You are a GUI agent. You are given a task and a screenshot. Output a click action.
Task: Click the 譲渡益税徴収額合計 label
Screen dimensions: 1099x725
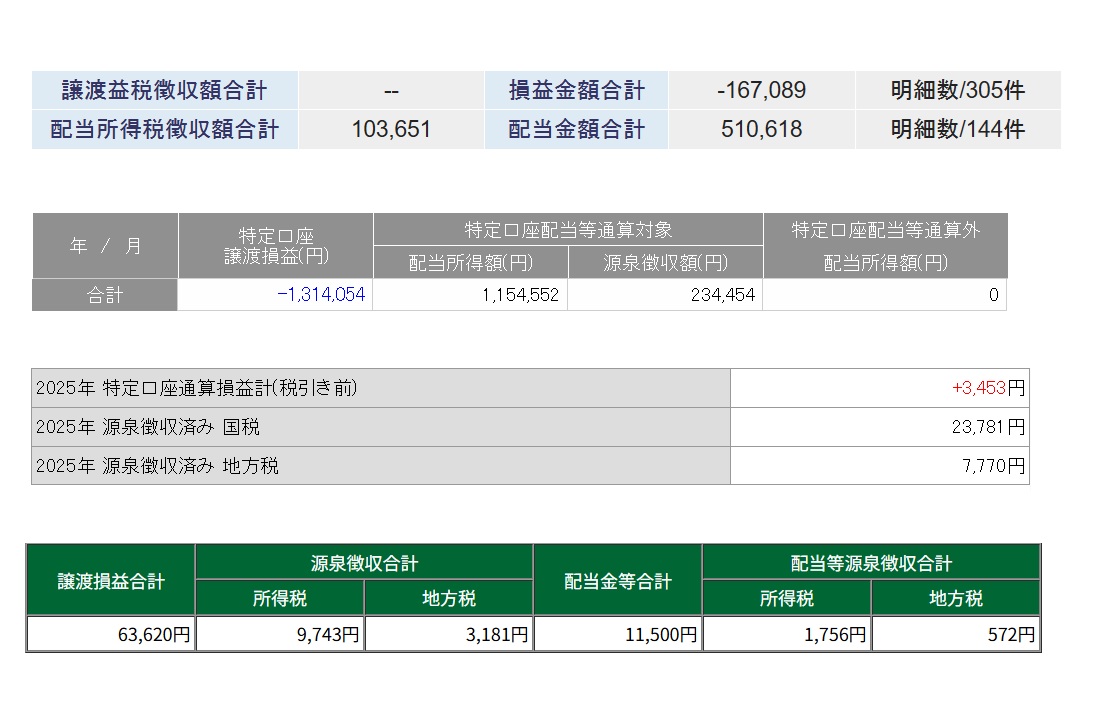click(165, 90)
